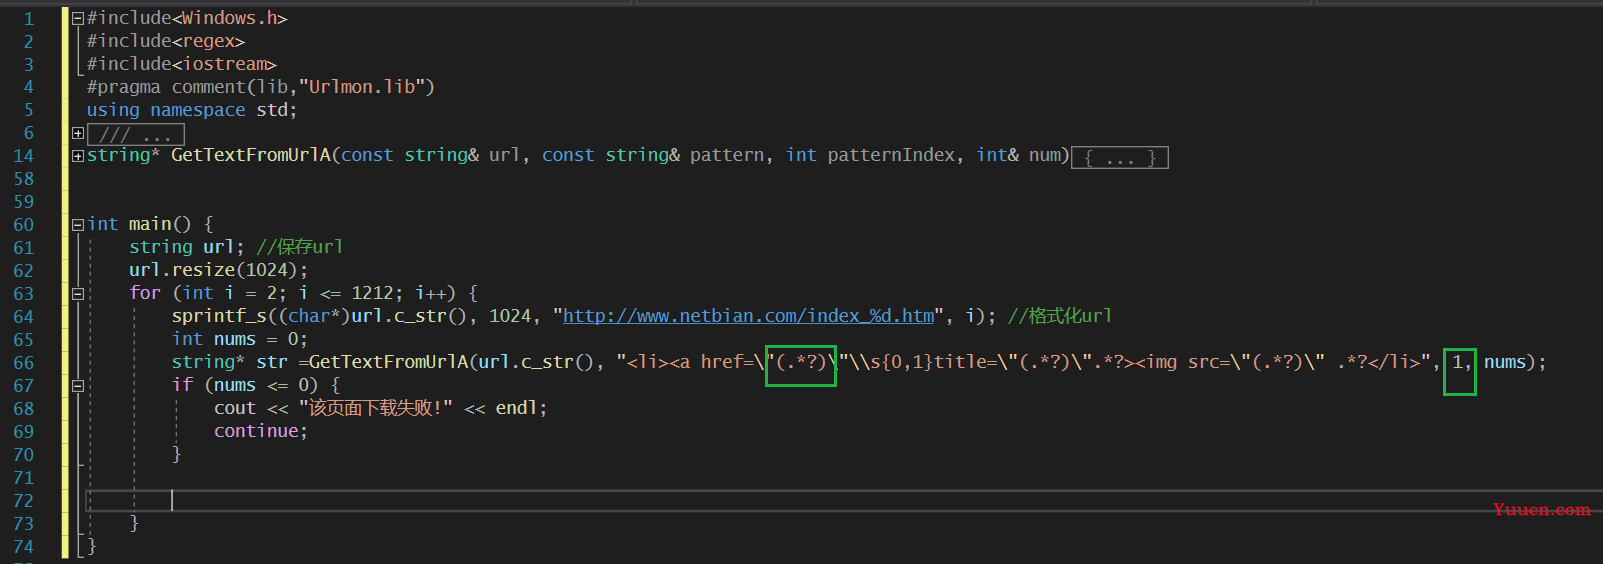Click 'regex' in the second include

pos(208,41)
